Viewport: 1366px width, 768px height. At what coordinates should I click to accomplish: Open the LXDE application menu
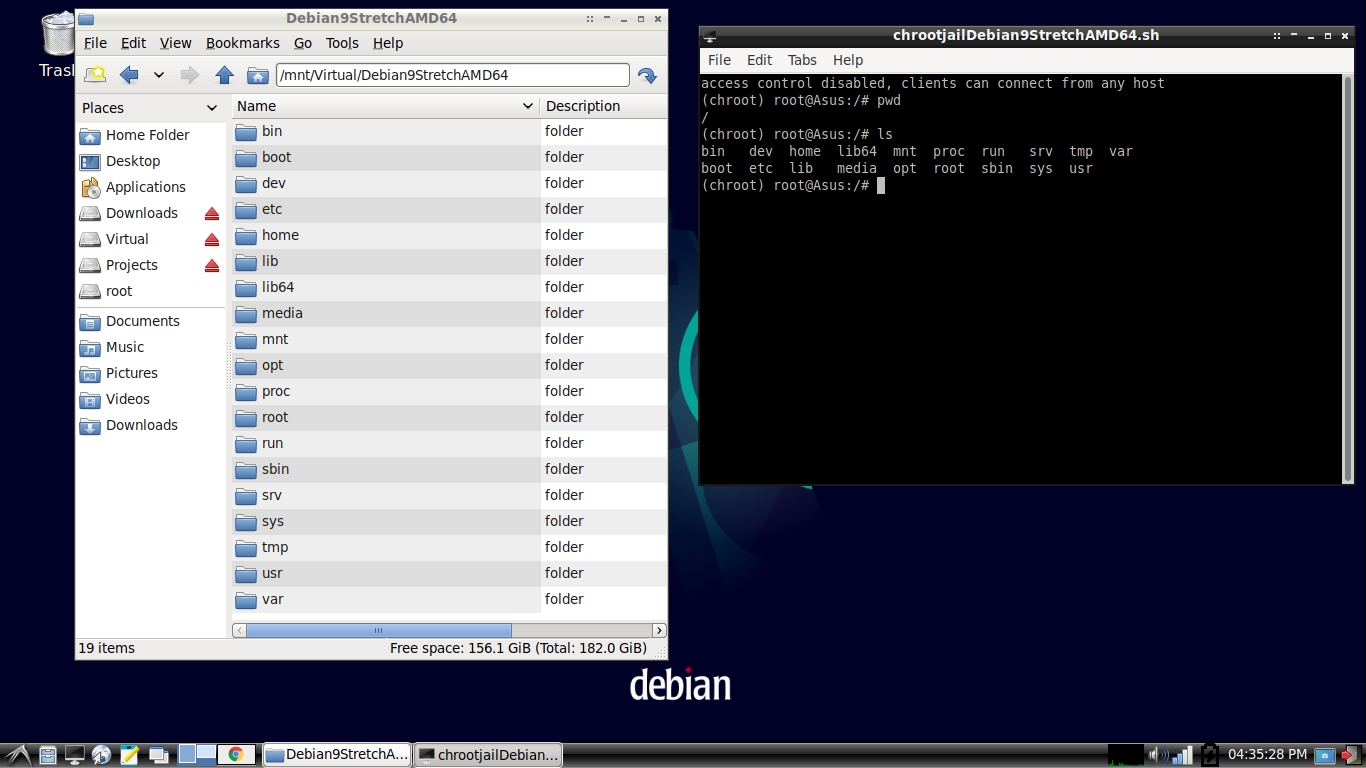[16, 755]
